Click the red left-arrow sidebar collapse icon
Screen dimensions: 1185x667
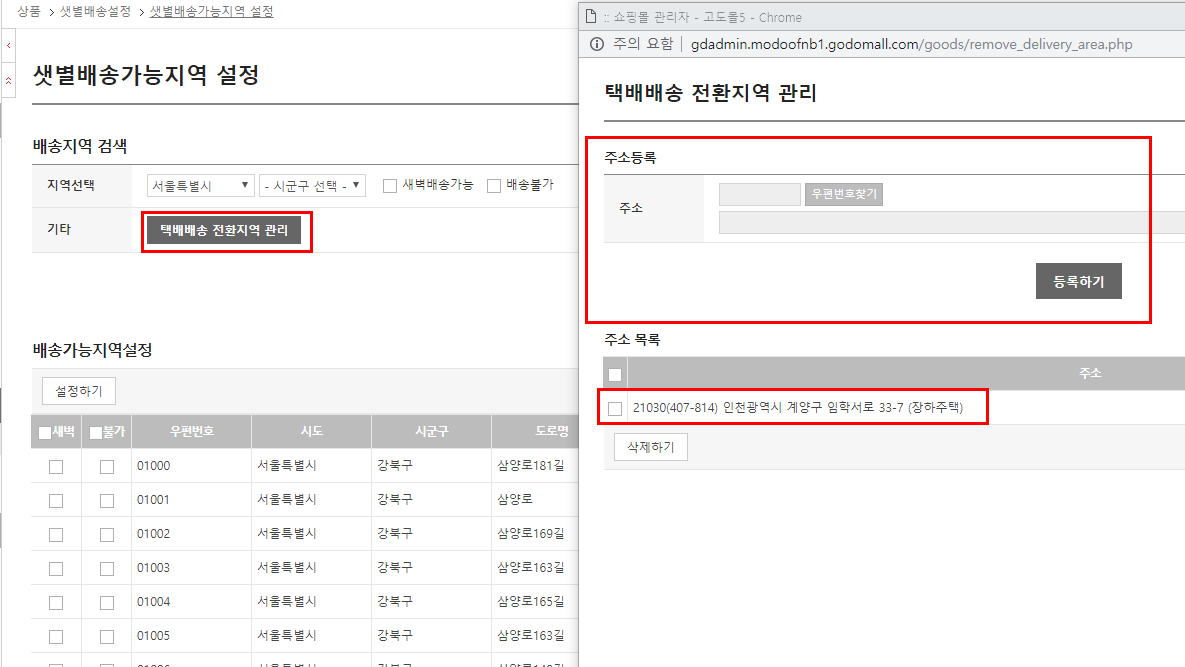[x=8, y=46]
